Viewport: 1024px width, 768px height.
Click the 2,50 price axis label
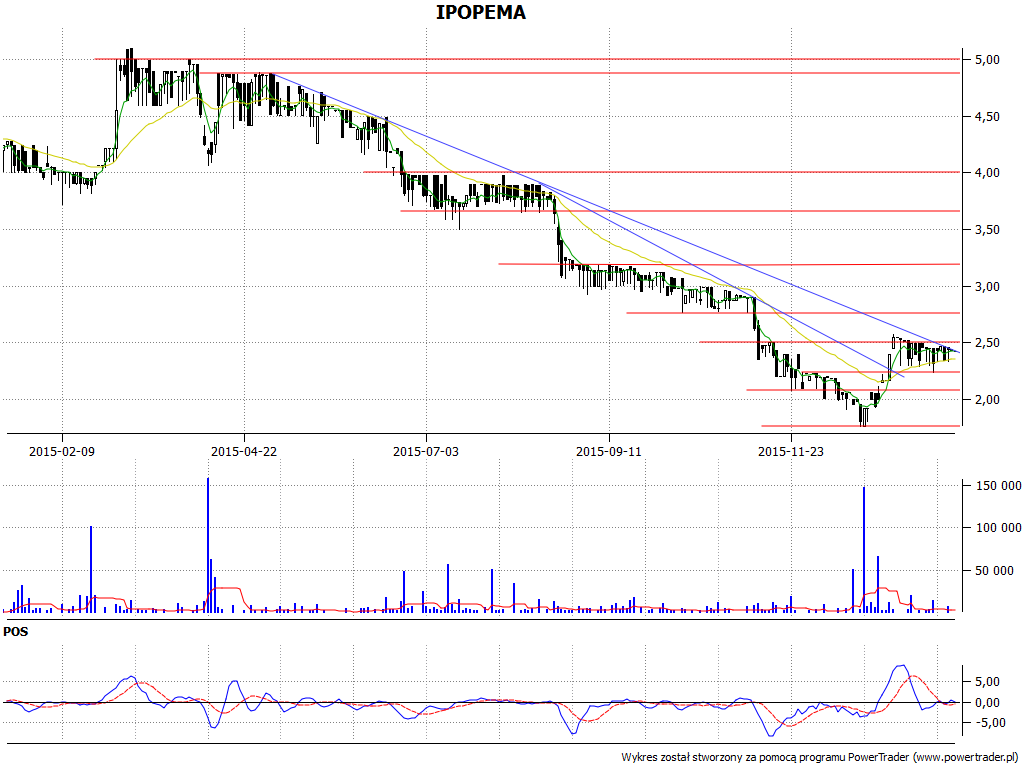[x=987, y=342]
